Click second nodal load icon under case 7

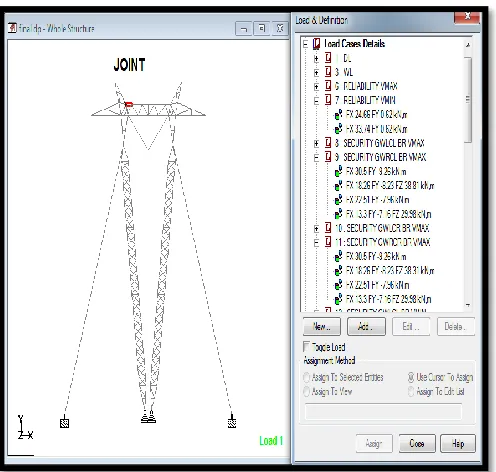338,129
